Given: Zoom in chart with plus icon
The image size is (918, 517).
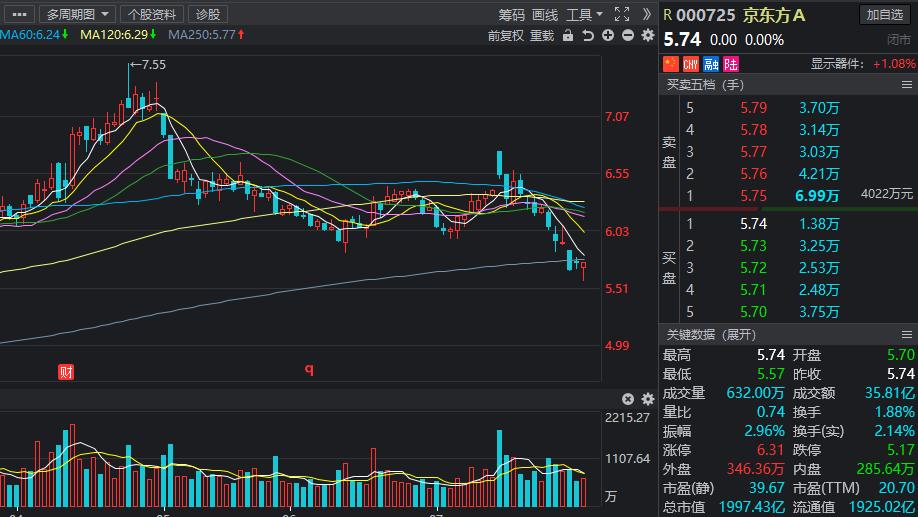Looking at the screenshot, I should click(608, 35).
